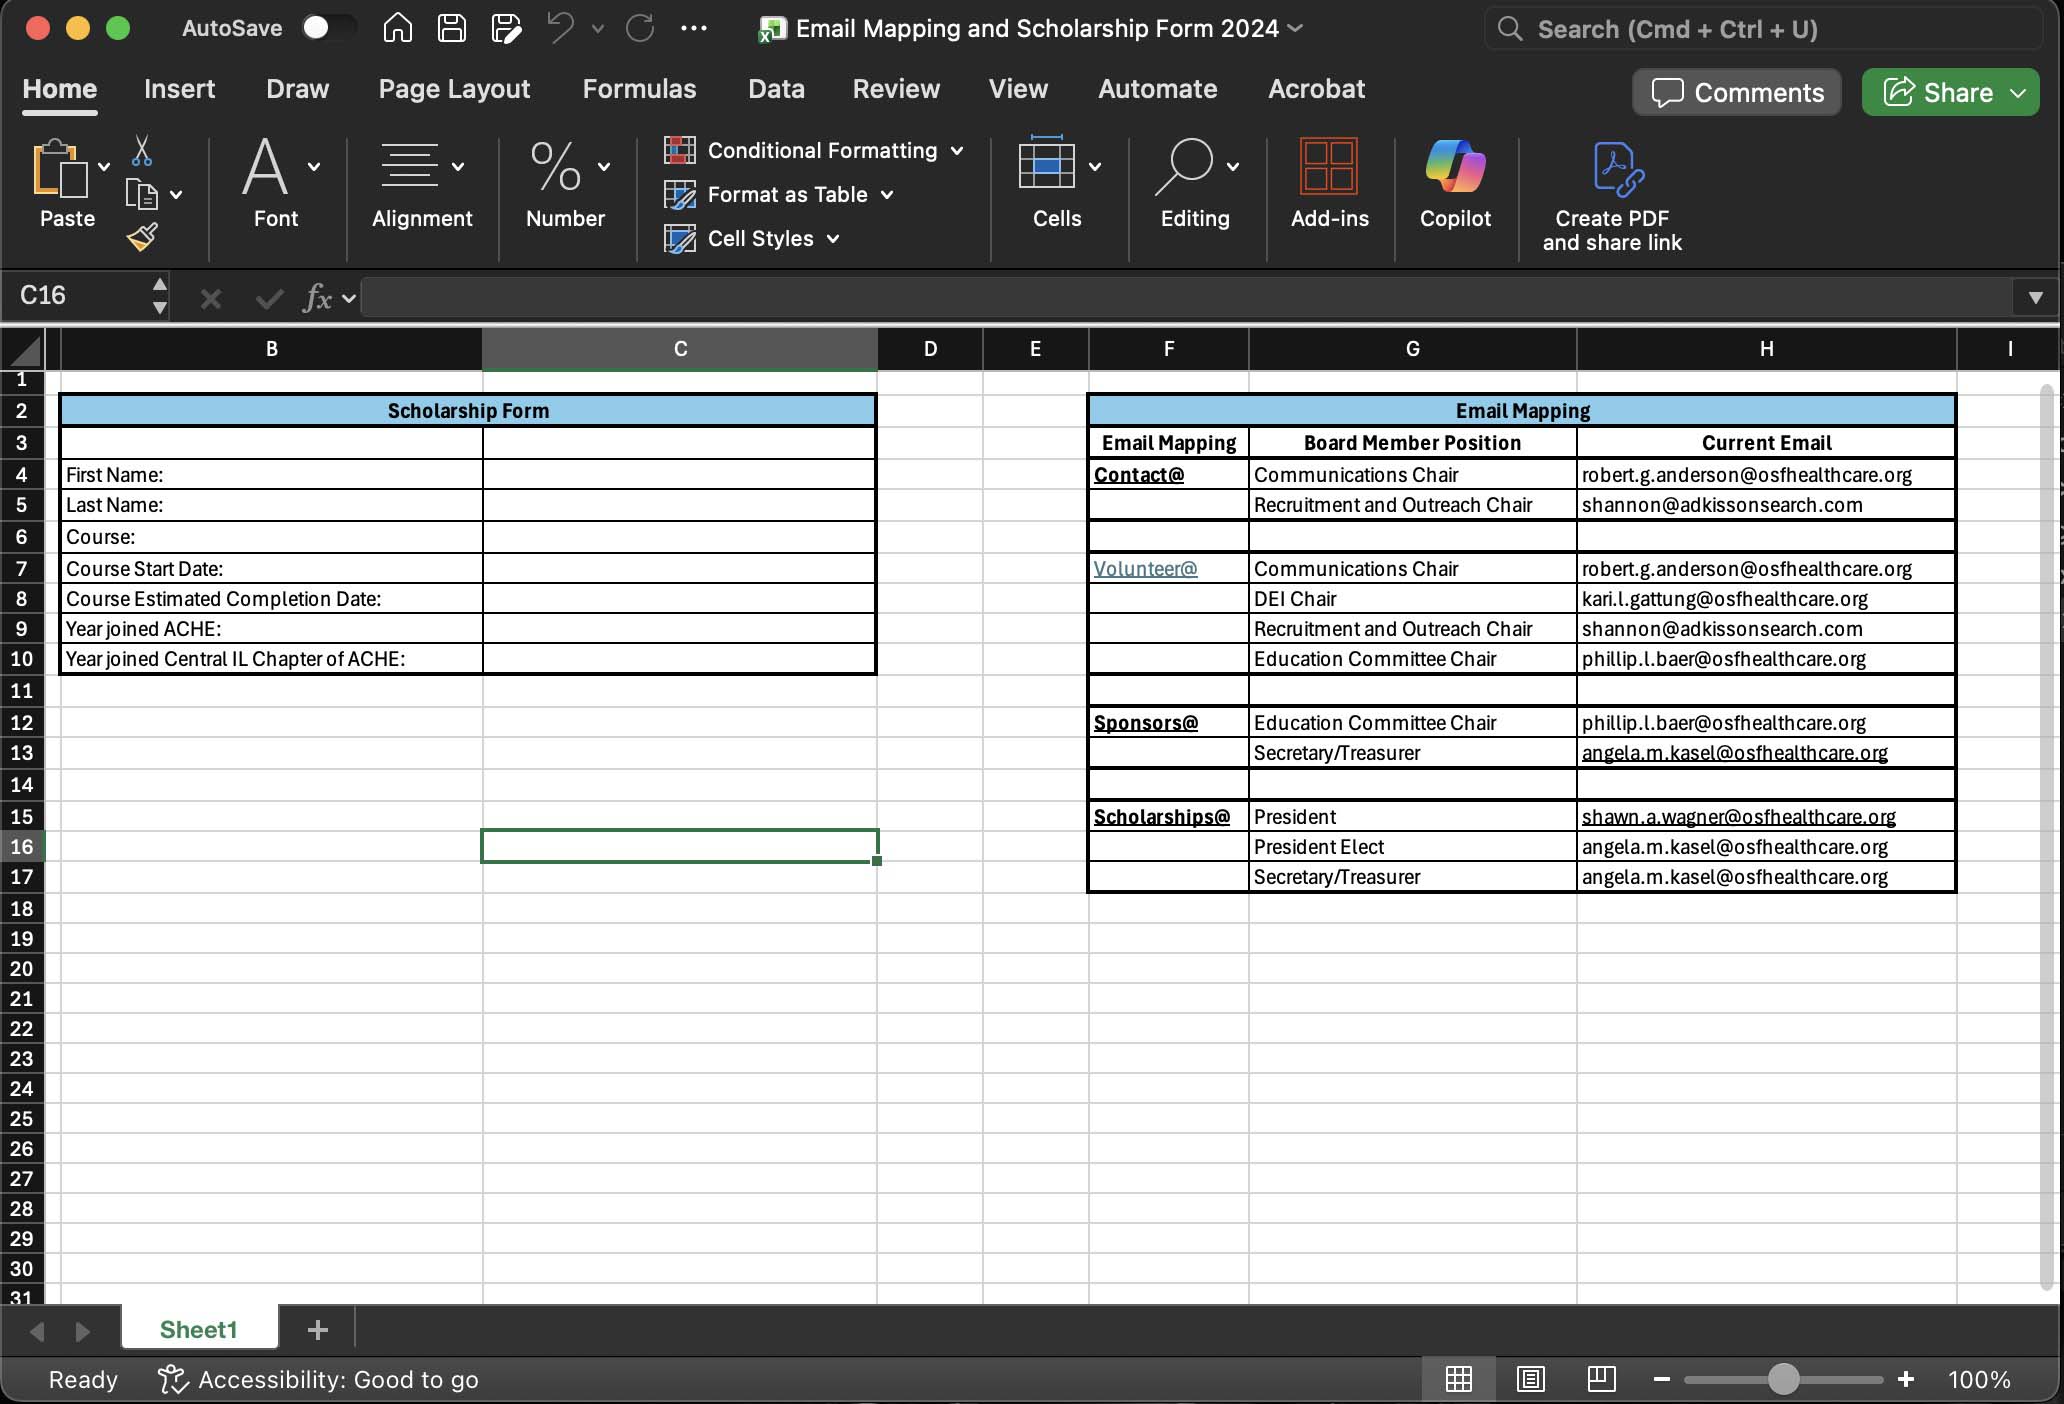Expand the Copy options arrow
Image resolution: width=2064 pixels, height=1404 pixels.
pyautogui.click(x=176, y=195)
